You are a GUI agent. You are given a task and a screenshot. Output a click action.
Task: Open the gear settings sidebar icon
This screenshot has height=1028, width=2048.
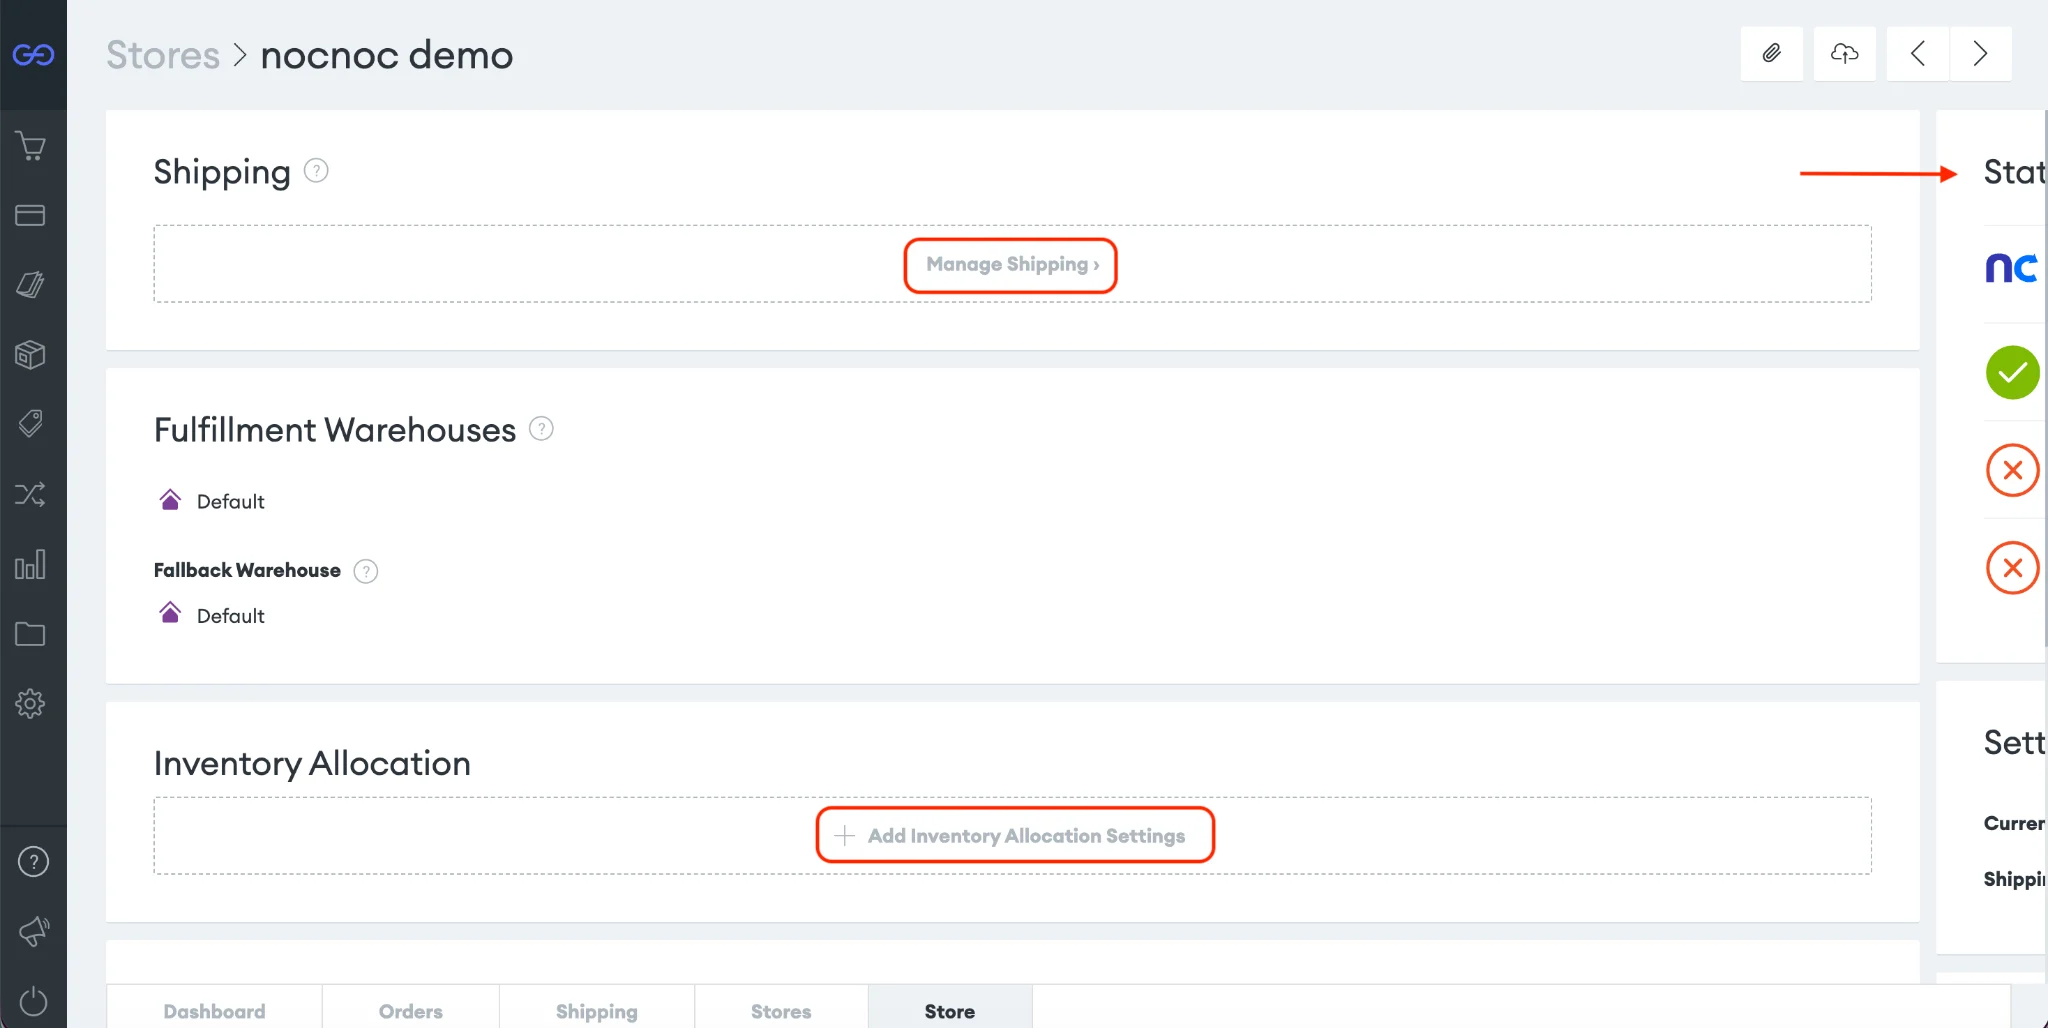31,704
